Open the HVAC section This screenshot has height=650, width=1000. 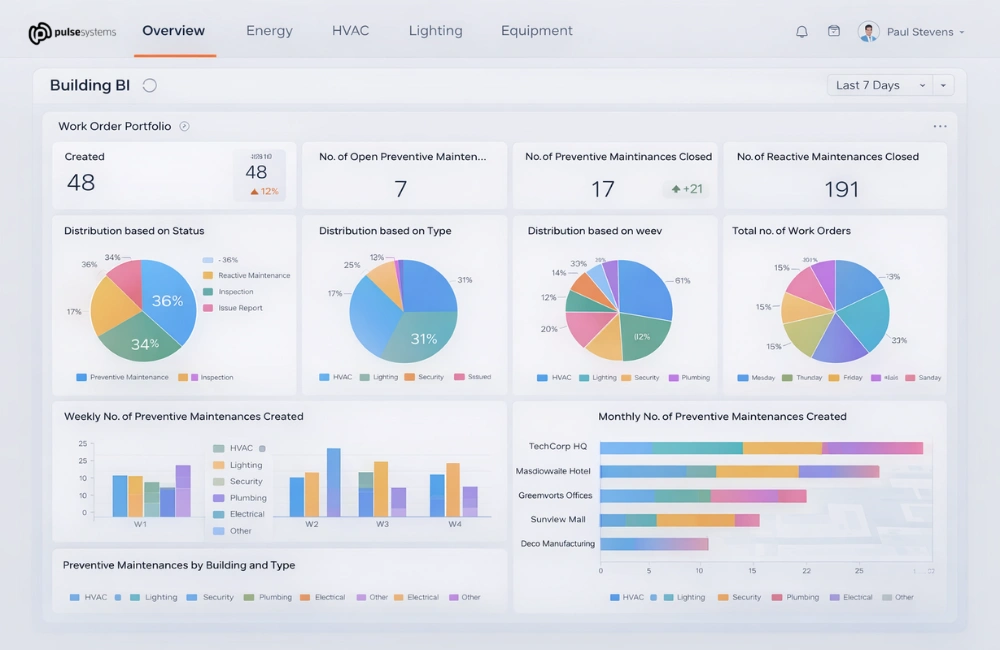(x=350, y=31)
